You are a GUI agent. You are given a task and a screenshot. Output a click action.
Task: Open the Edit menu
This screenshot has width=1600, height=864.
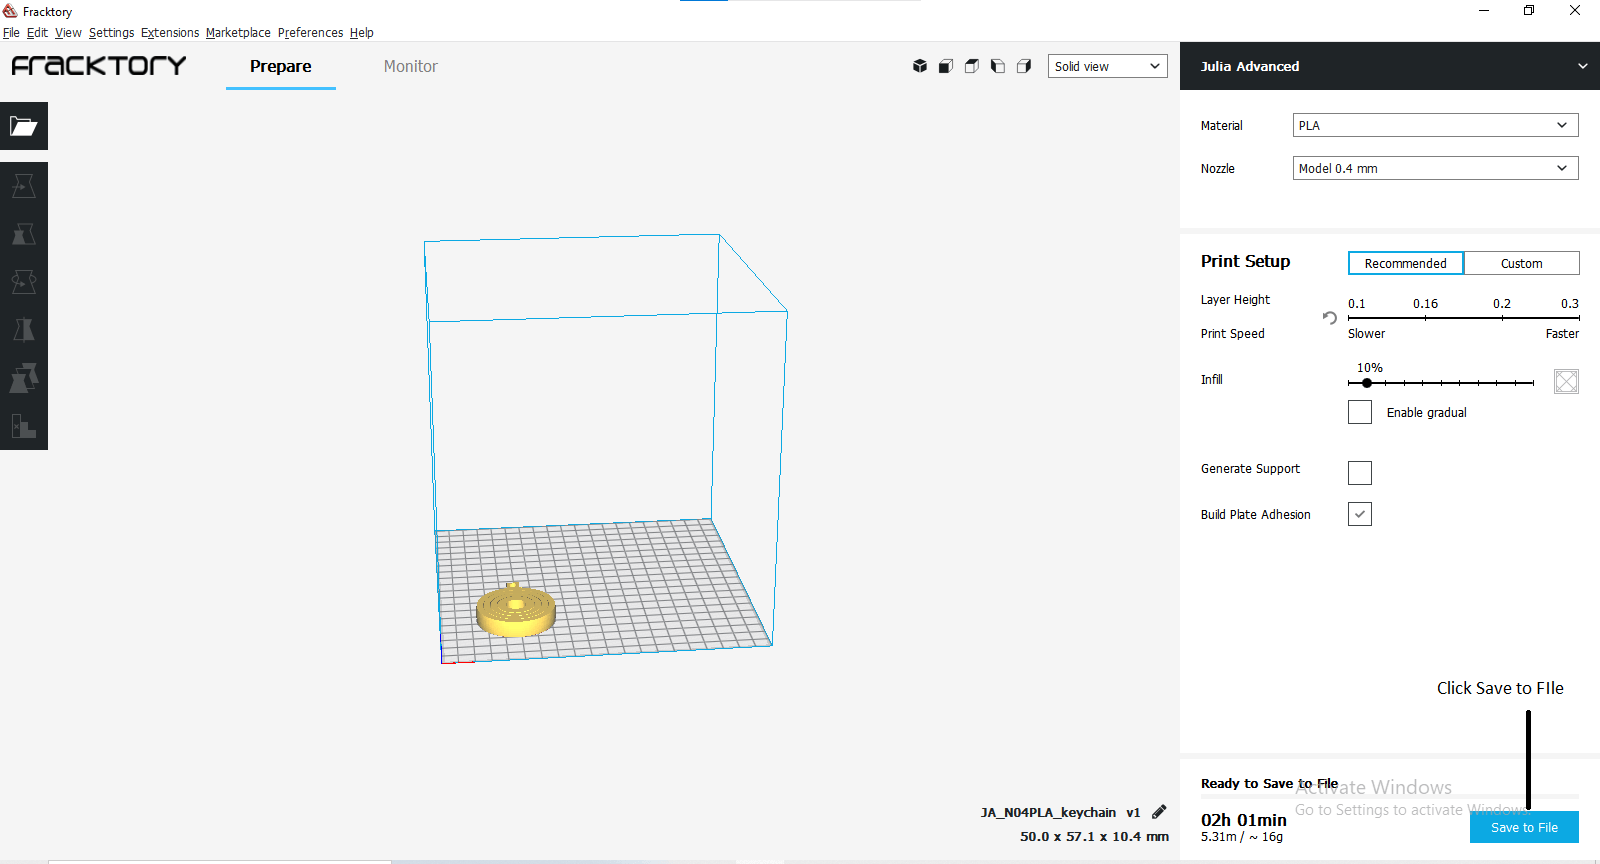coord(37,33)
